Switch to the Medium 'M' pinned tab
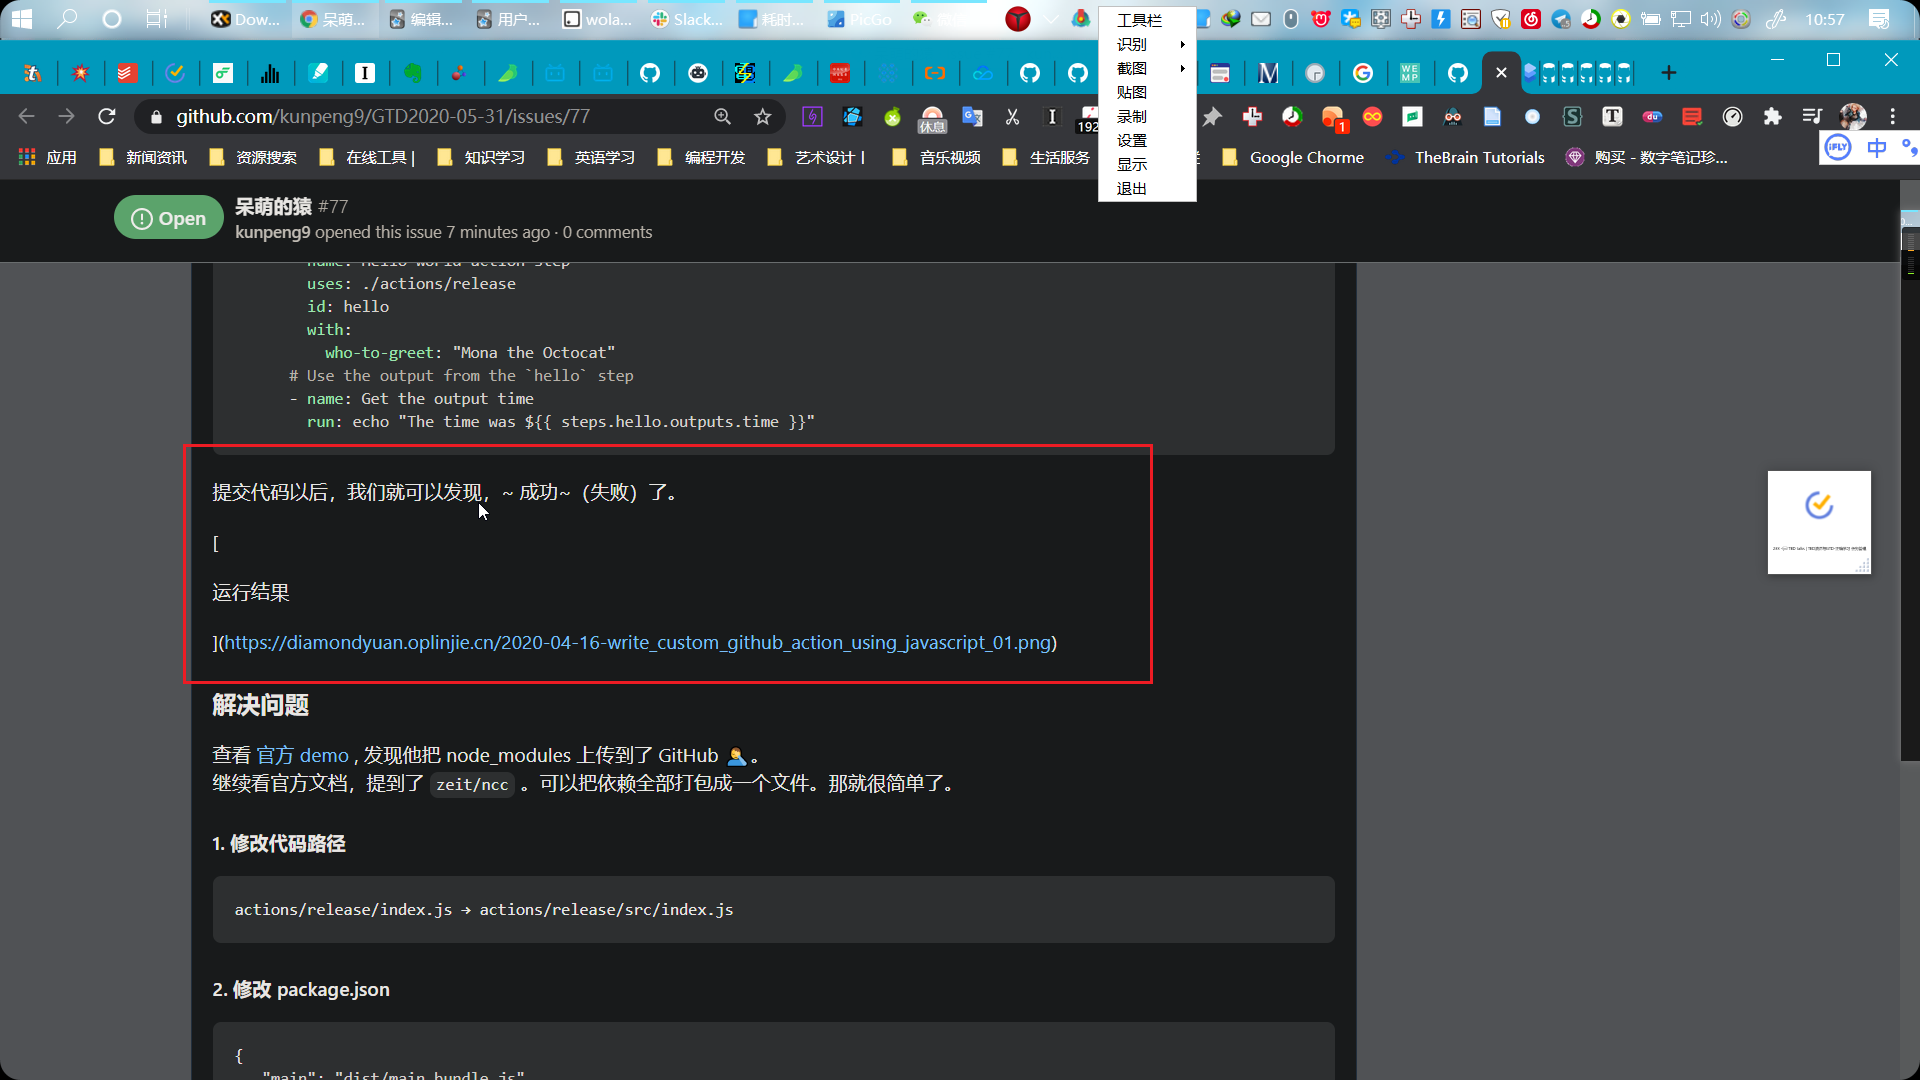This screenshot has height=1080, width=1920. (x=1268, y=73)
